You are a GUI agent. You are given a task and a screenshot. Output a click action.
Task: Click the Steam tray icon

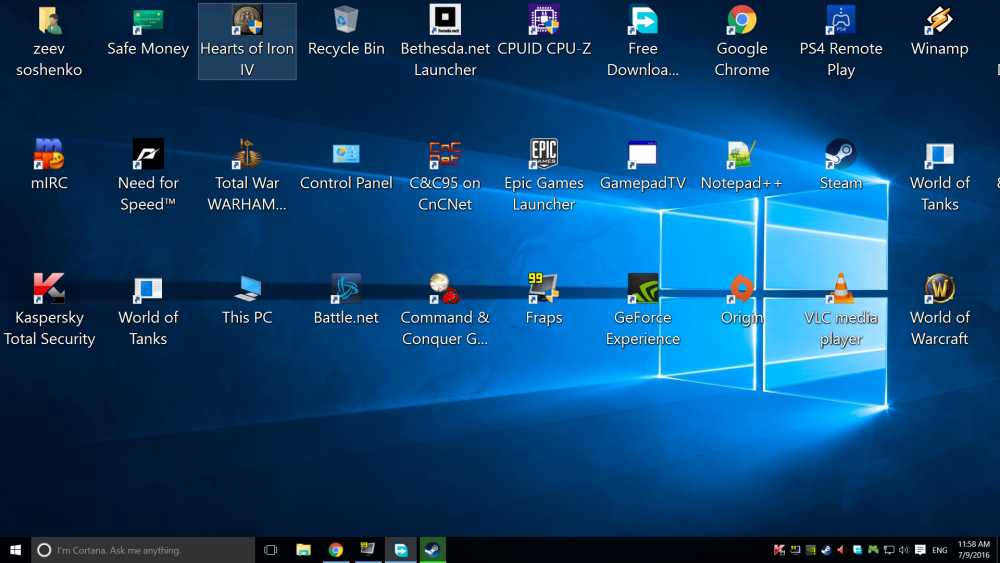click(x=826, y=550)
